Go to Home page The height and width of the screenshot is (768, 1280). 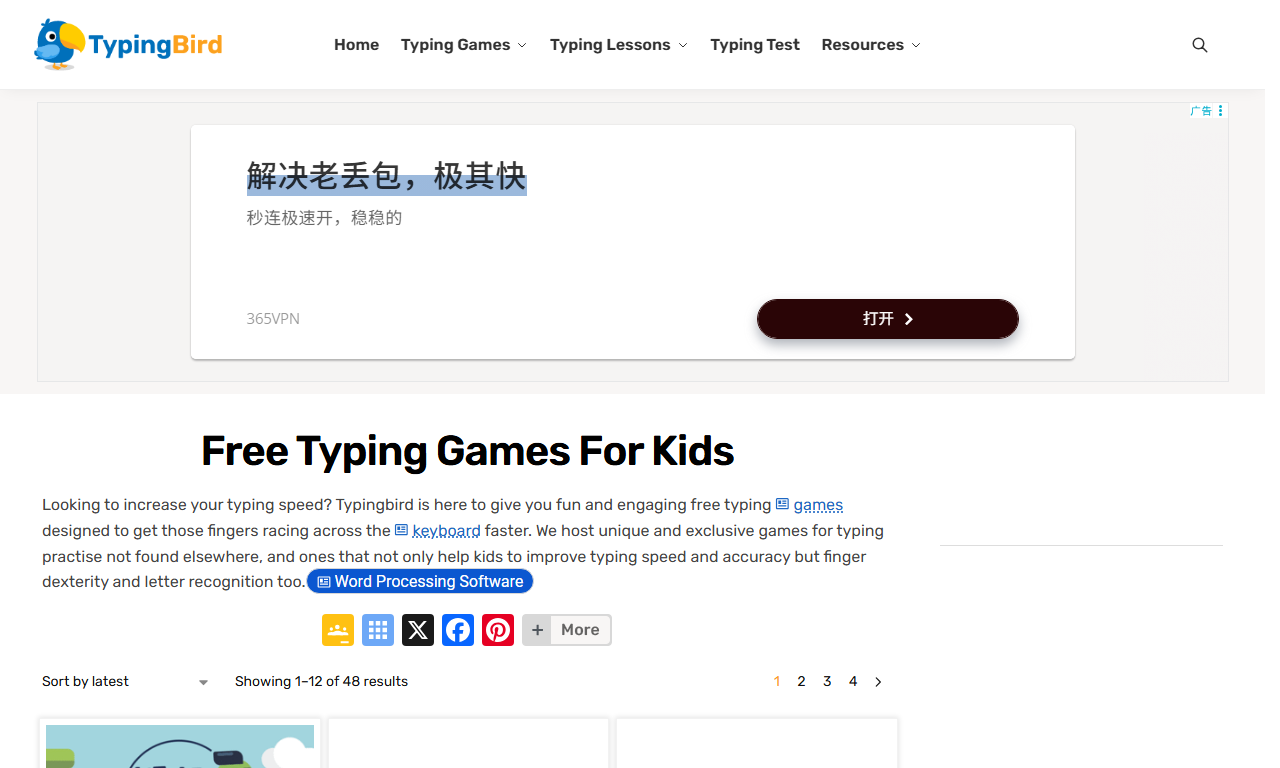(356, 45)
